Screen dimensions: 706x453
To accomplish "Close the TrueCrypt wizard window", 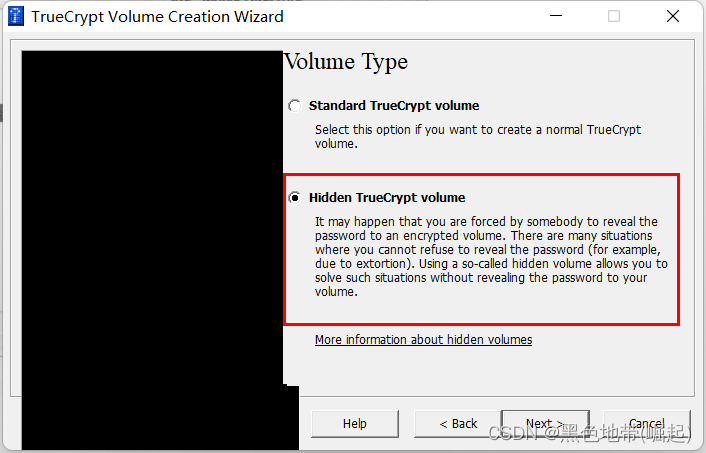I will [673, 16].
